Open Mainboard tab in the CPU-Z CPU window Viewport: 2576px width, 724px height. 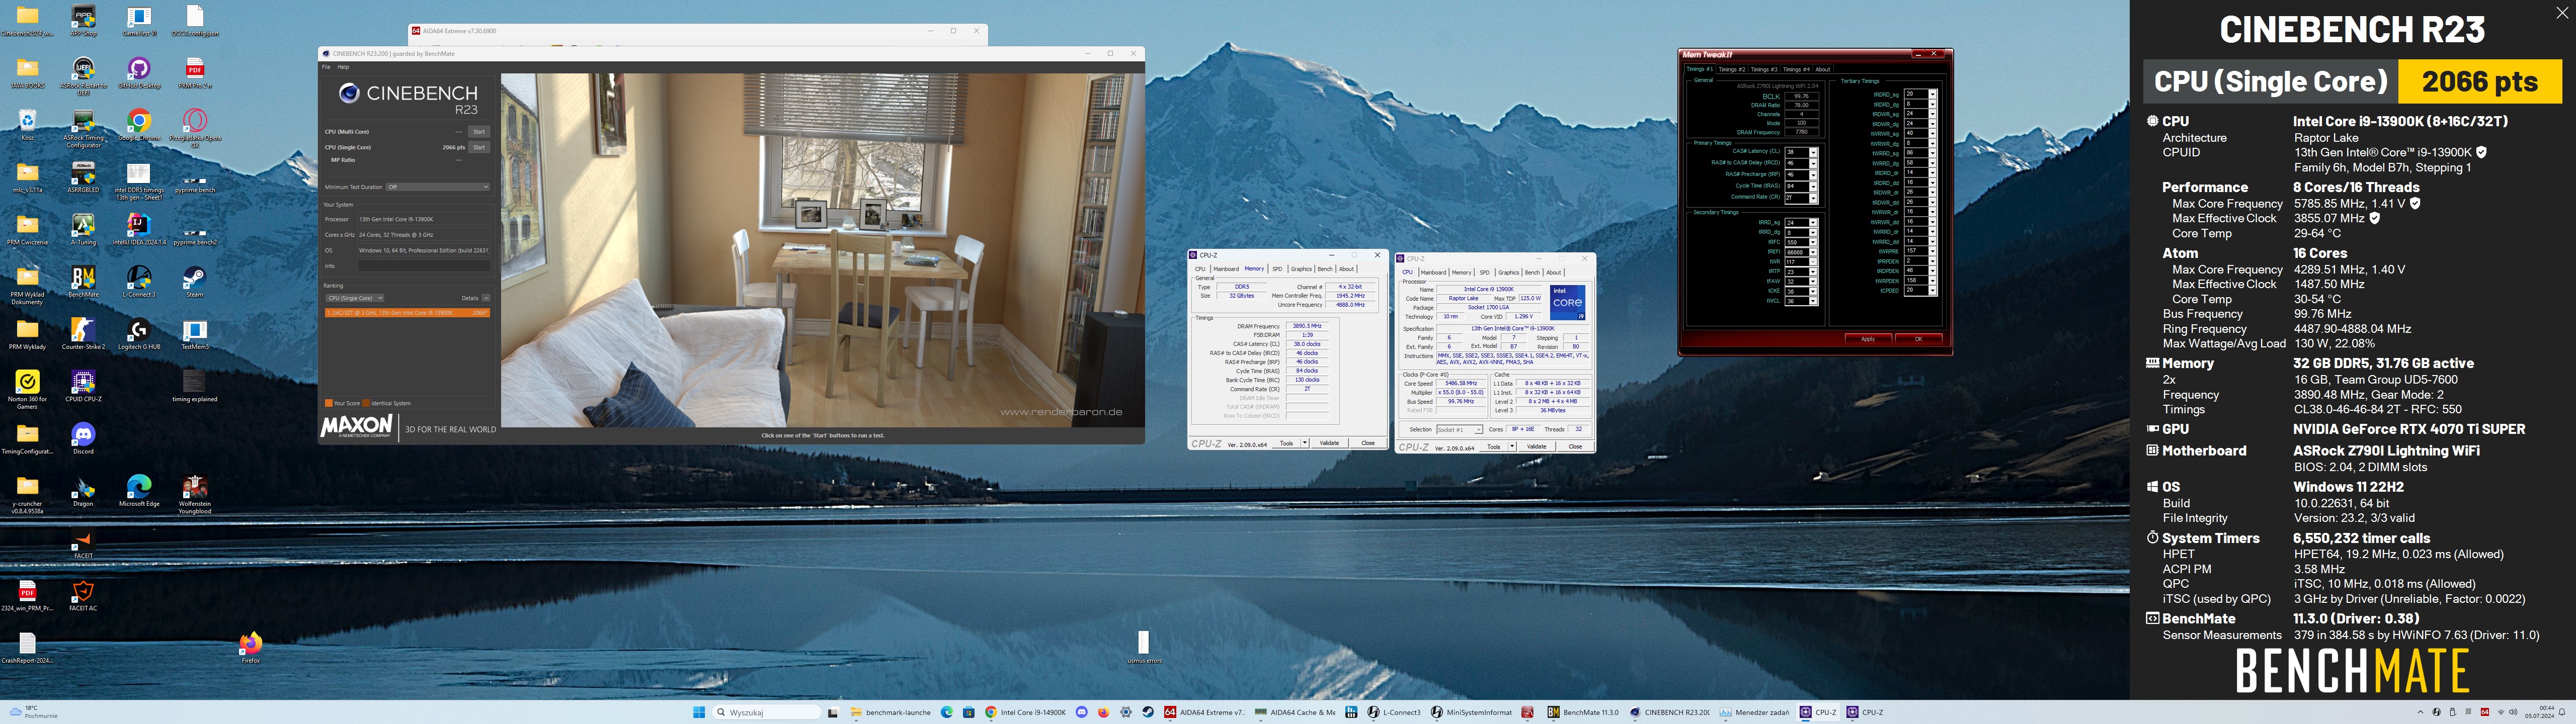(x=1433, y=272)
